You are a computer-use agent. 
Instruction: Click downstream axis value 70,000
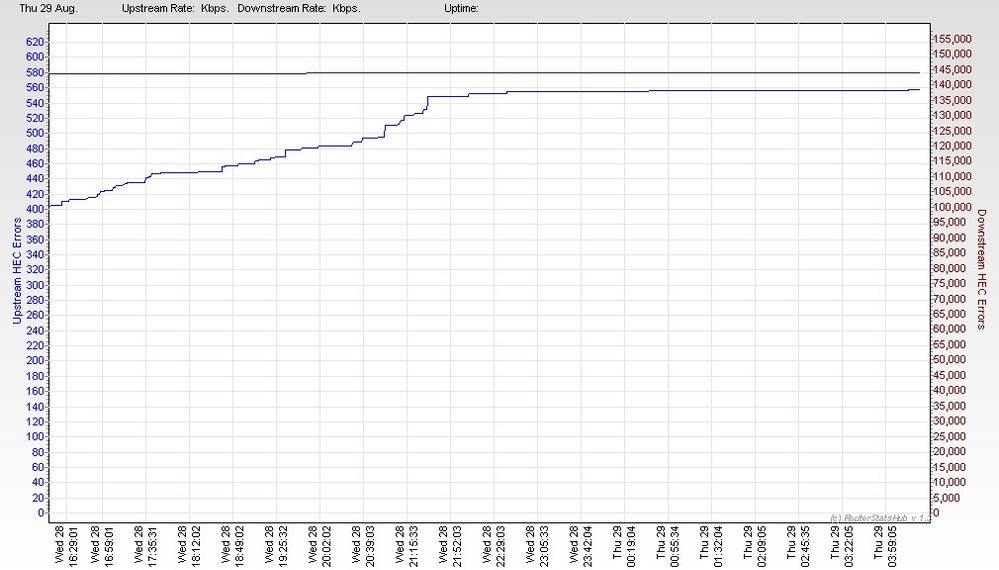pos(950,299)
